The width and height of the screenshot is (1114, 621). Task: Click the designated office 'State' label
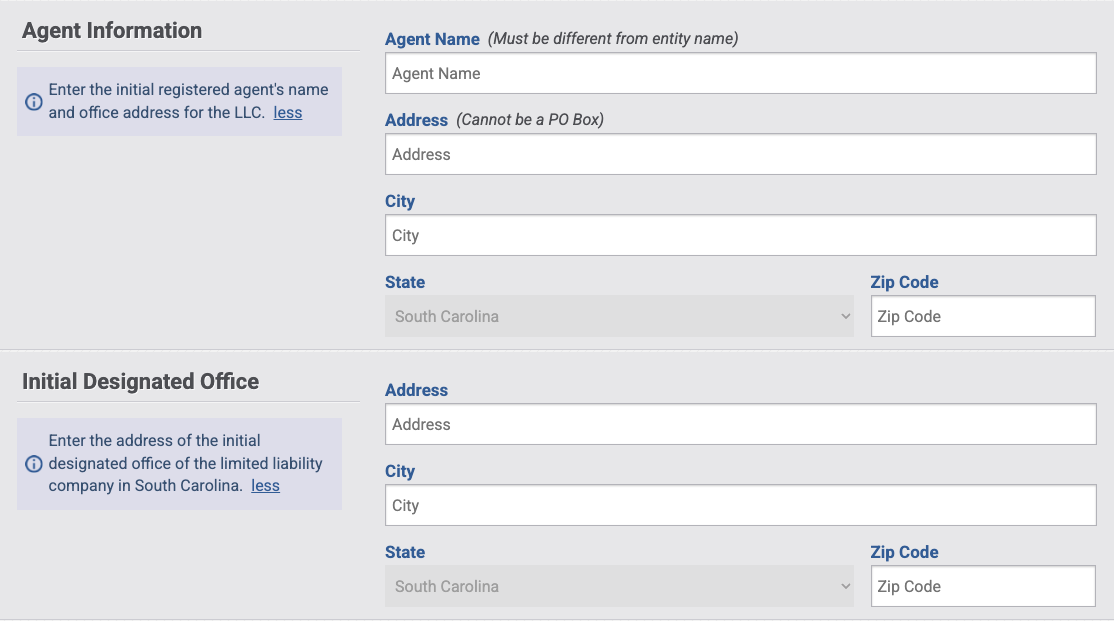tap(405, 552)
